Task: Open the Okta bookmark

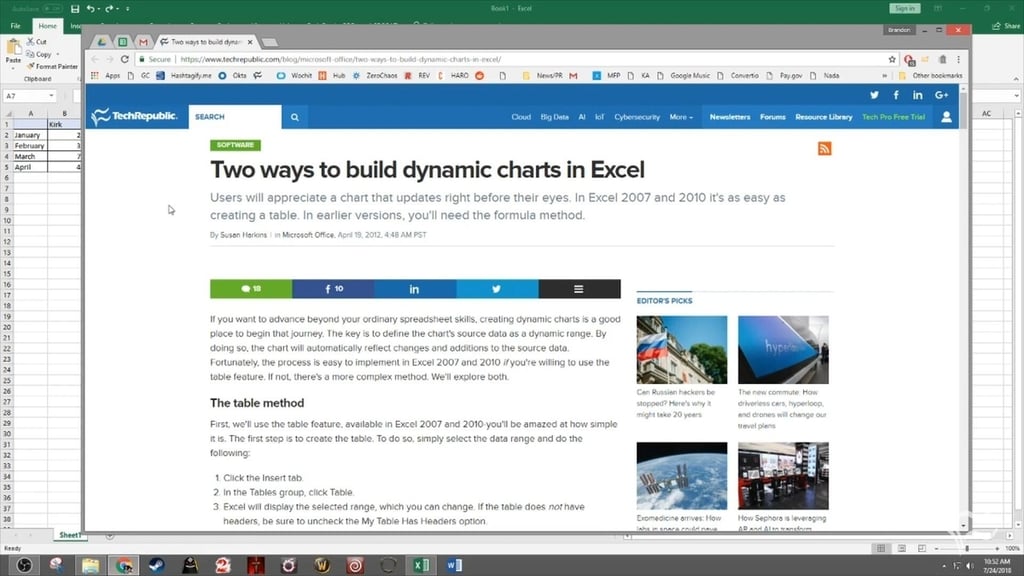Action: click(232, 76)
